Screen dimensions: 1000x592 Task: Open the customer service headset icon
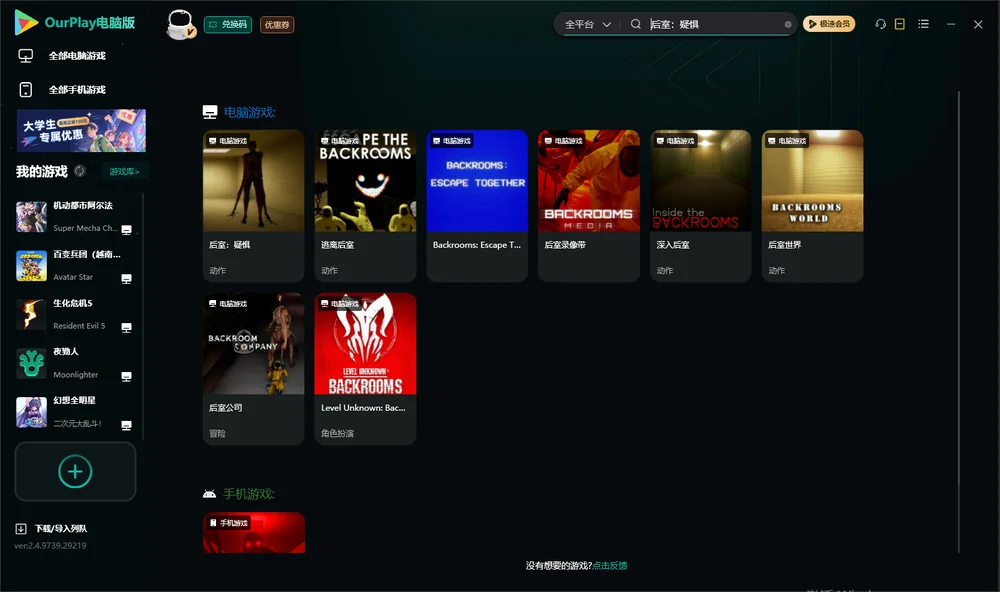click(x=880, y=24)
